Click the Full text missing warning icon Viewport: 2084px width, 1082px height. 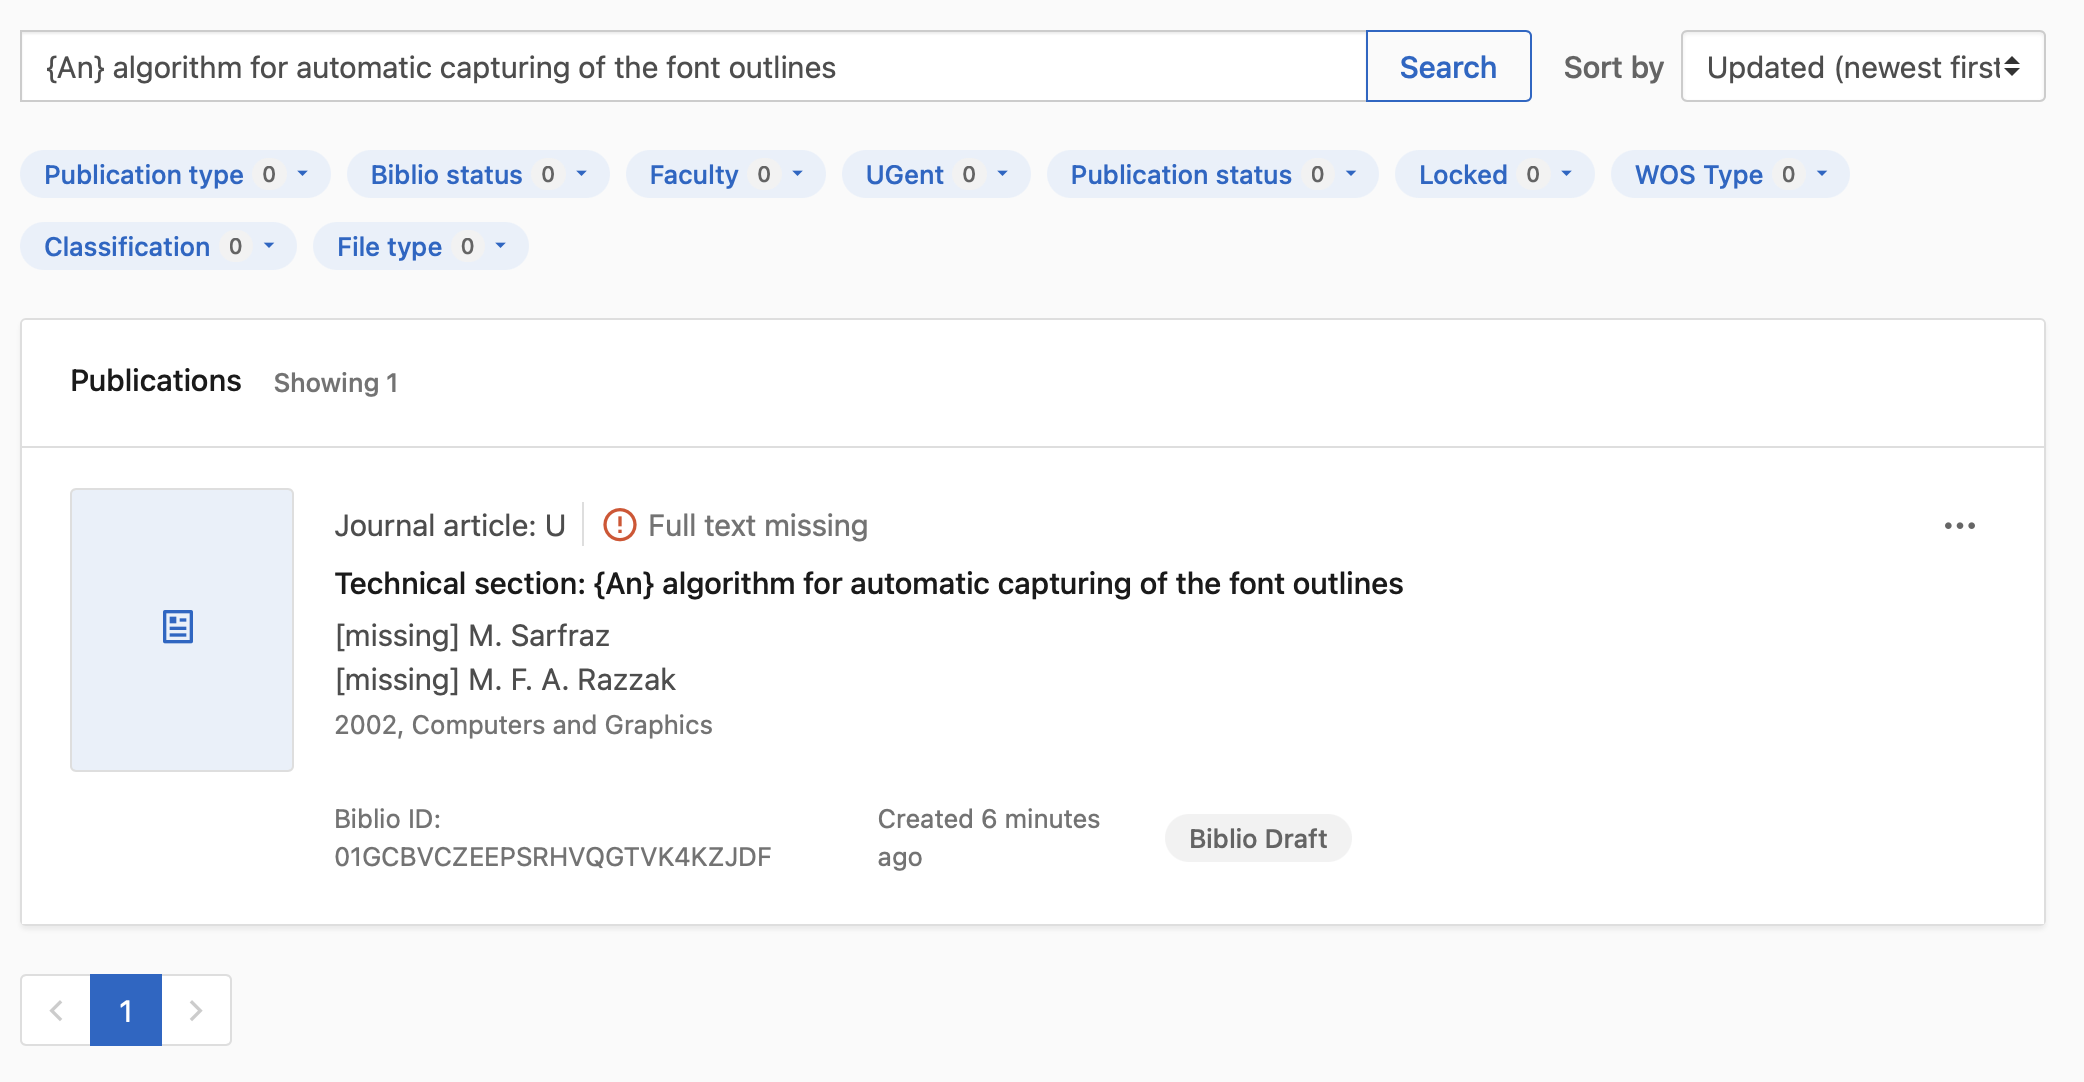coord(619,524)
